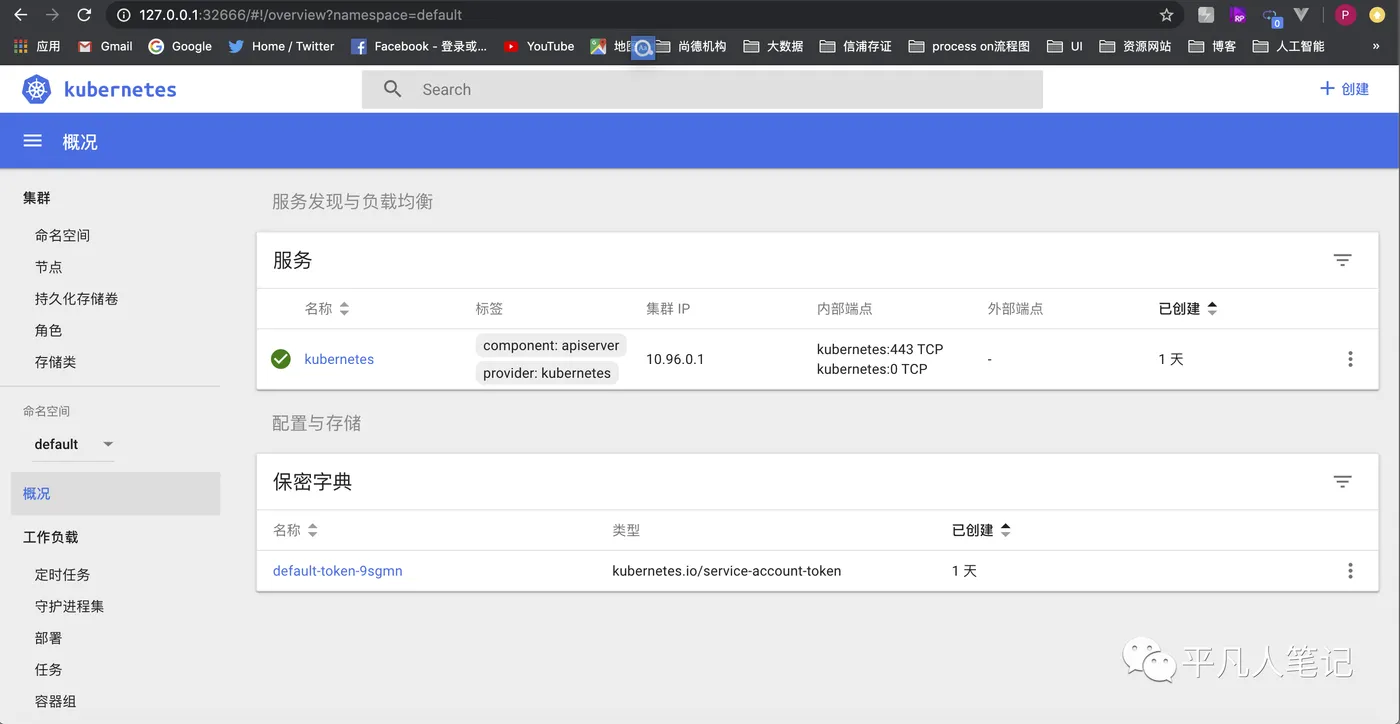Viewport: 1400px width, 724px height.
Task: Open the process on流程图 bookmark folder
Action: click(x=969, y=46)
